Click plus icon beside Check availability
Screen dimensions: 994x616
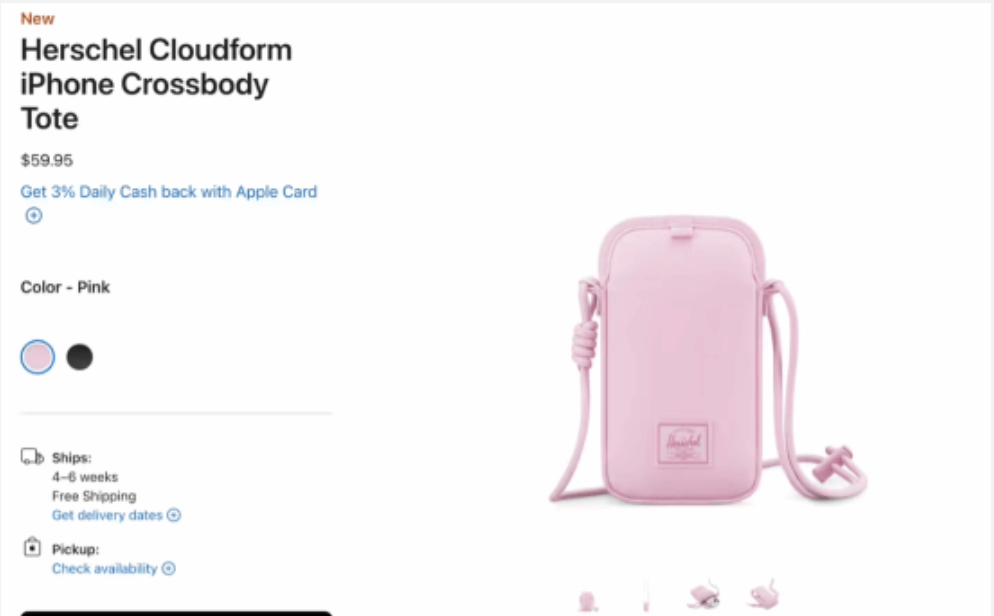pos(169,568)
